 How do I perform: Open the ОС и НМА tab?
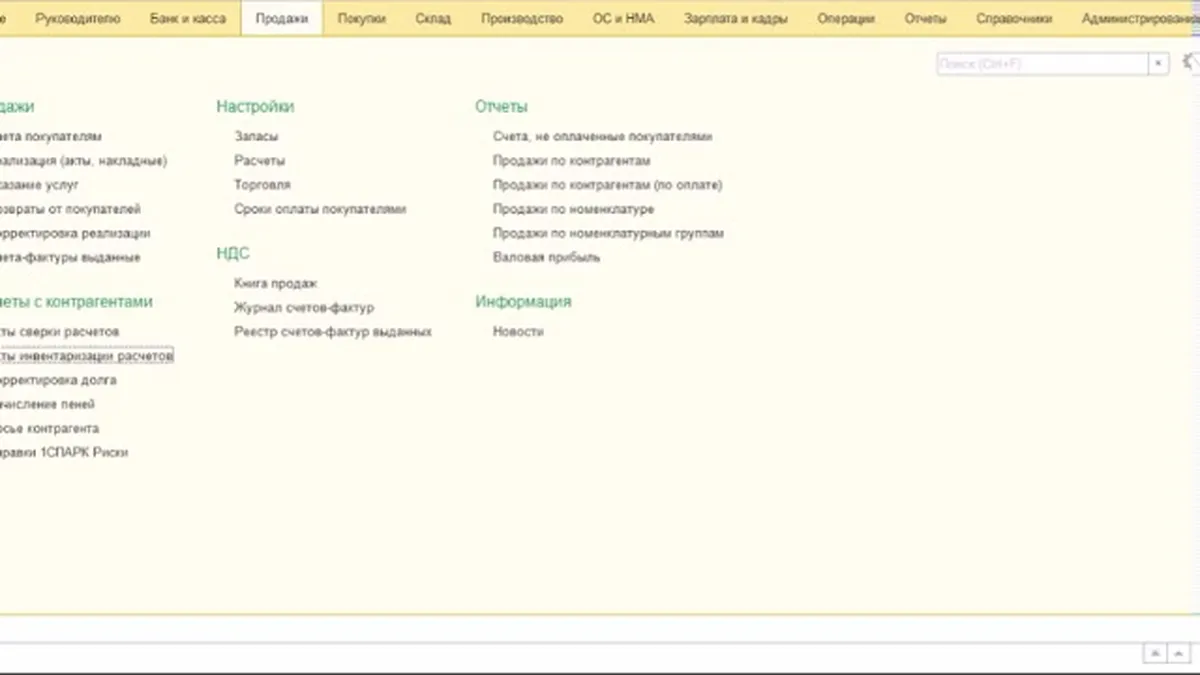(624, 18)
